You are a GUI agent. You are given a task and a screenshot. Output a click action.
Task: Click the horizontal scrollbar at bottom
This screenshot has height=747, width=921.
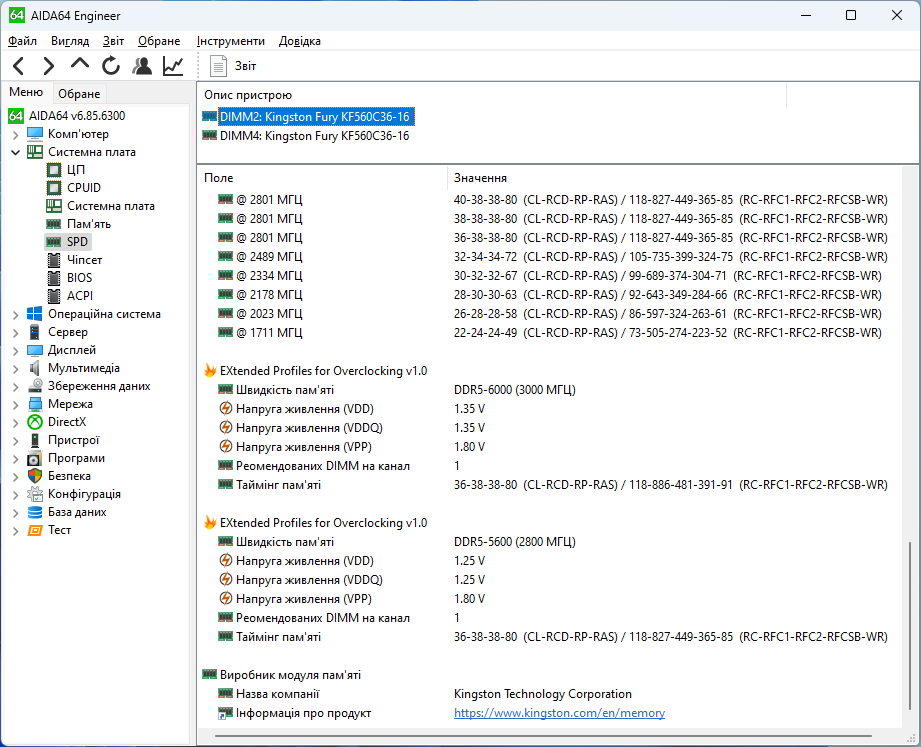543,735
